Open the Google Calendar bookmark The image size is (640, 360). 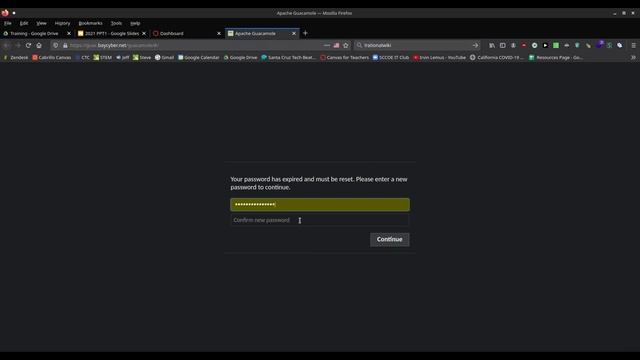coord(199,58)
